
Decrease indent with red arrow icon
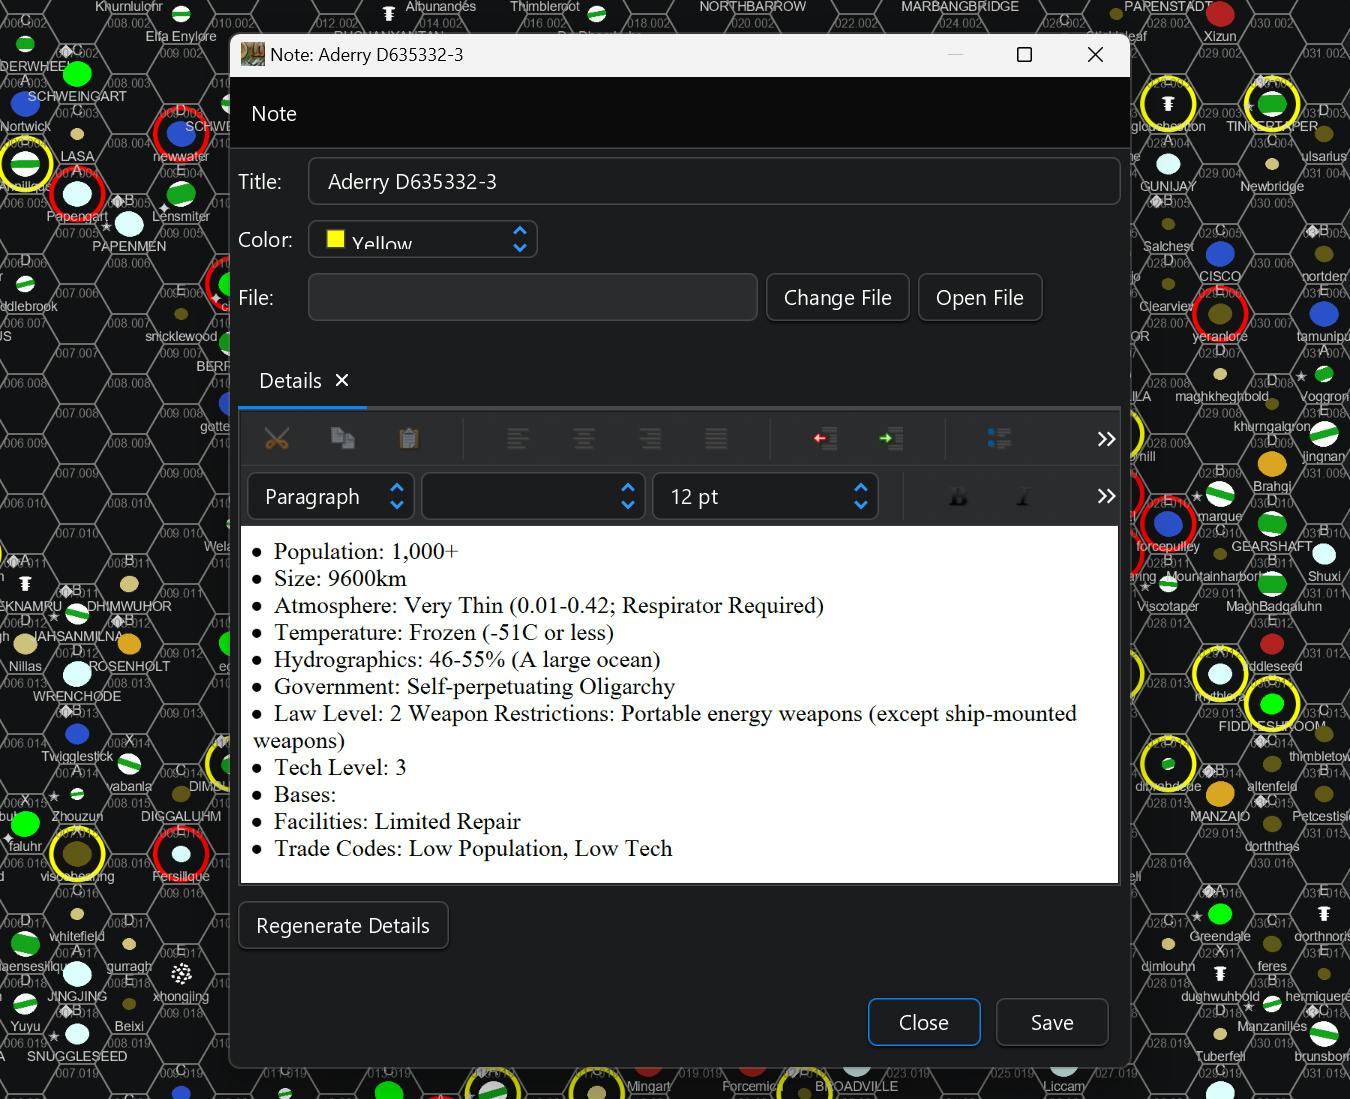(x=825, y=438)
